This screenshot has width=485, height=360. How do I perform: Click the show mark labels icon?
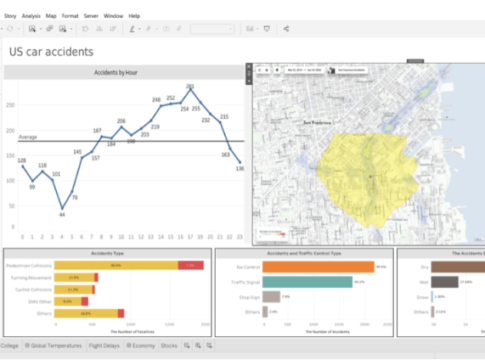pos(166,29)
